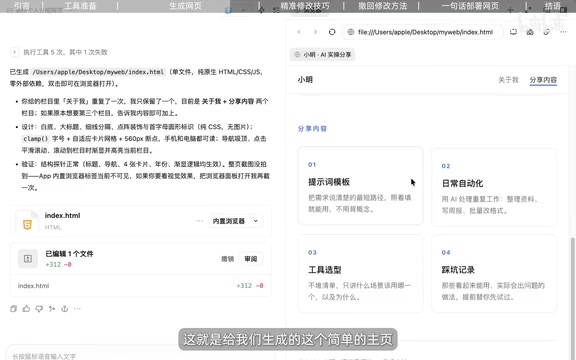Open the browser toolbar more options menu
576x360 pixels.
click(x=563, y=32)
